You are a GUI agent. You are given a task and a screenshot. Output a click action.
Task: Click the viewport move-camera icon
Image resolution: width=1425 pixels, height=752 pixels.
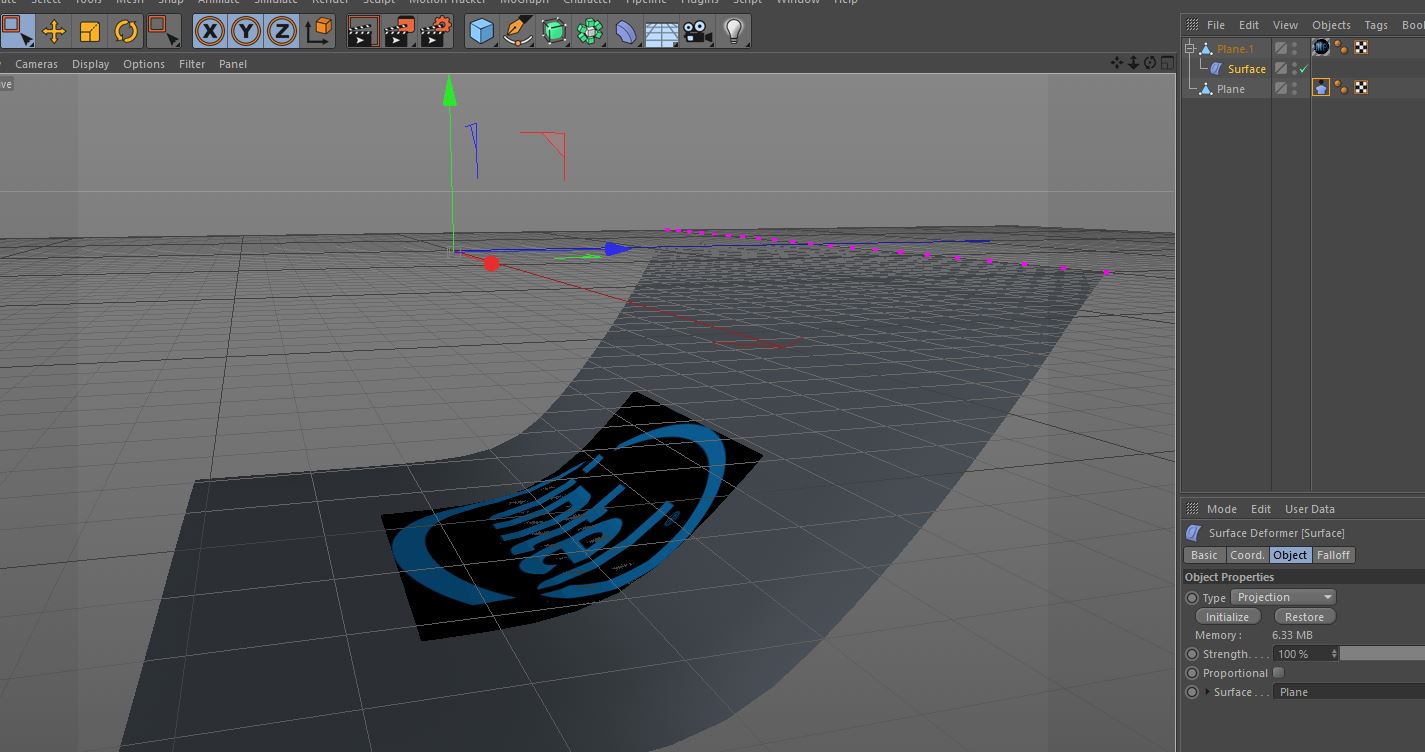coord(1117,63)
